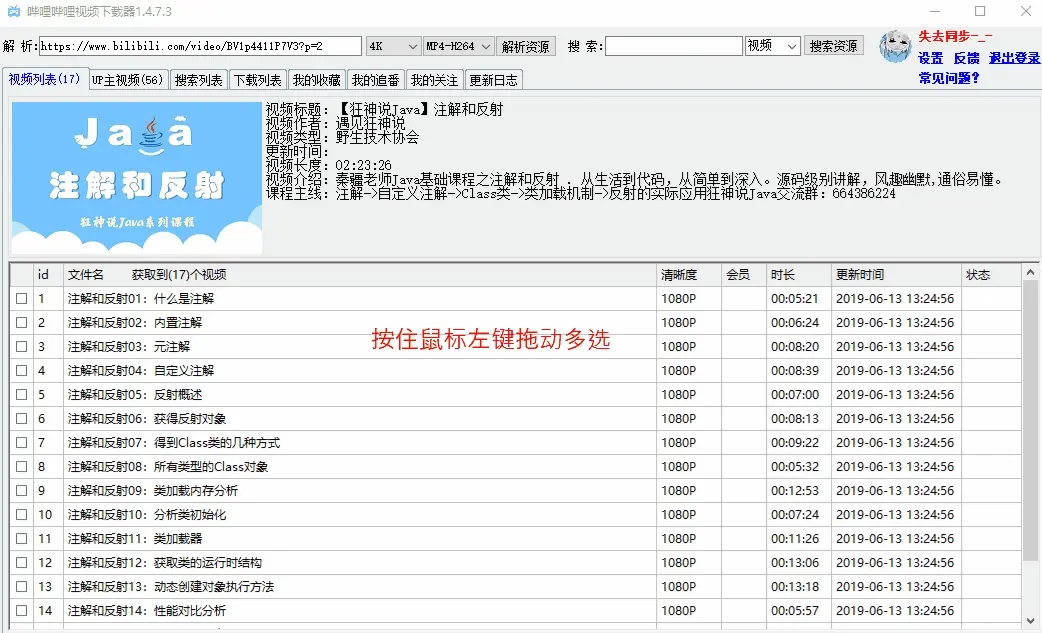Select checkbox for 类加载器 row

tap(22, 539)
